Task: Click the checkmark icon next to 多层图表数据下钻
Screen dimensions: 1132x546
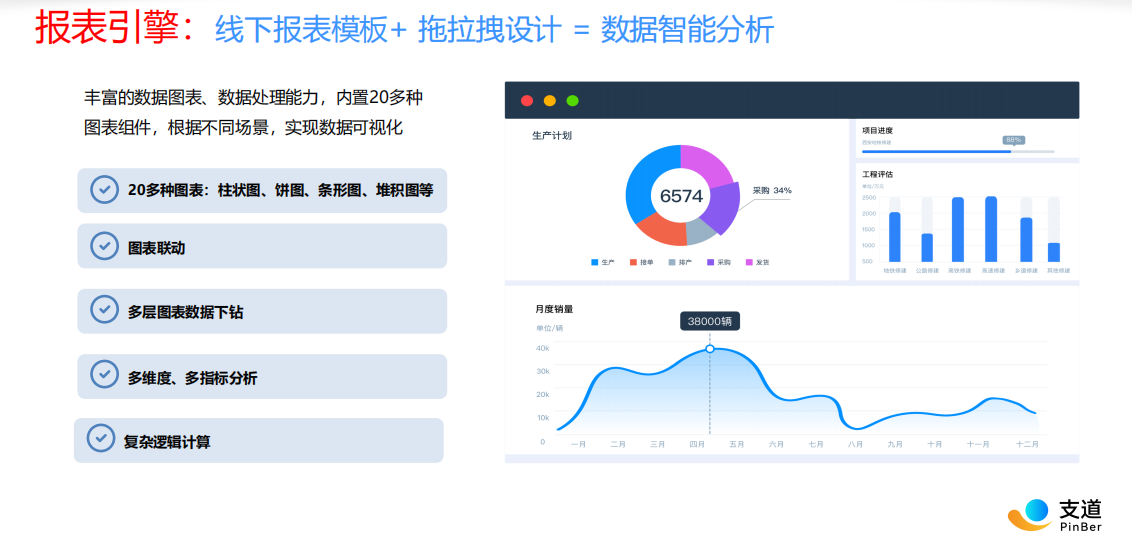Action: (104, 310)
